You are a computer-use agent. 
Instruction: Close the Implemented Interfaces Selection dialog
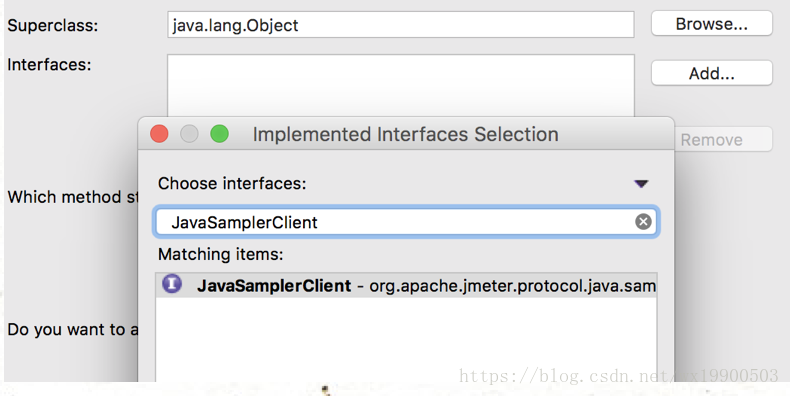coord(159,134)
